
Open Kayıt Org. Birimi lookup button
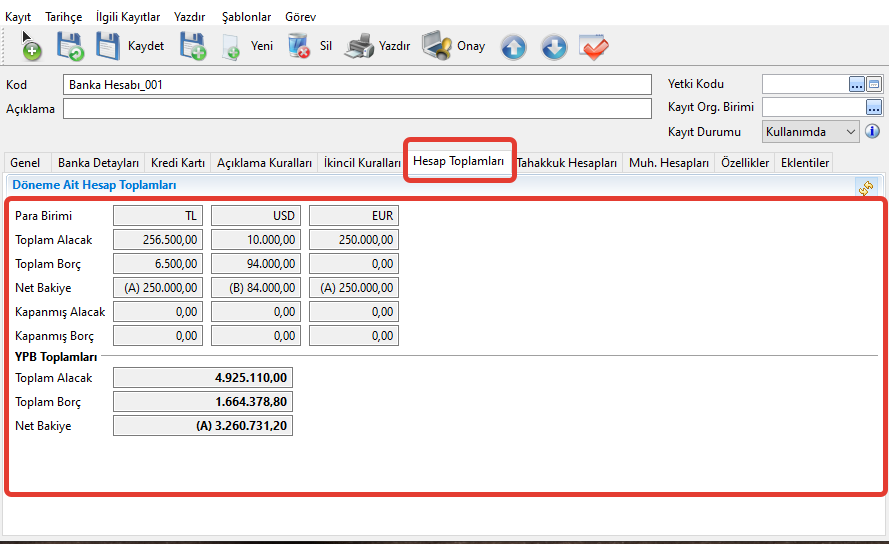(873, 107)
